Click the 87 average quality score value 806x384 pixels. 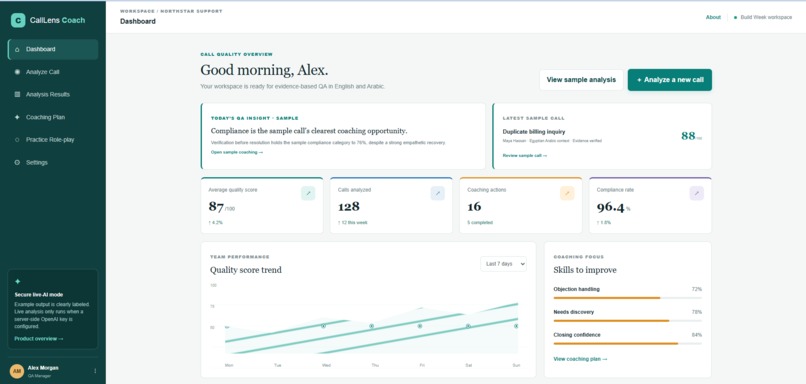216,207
